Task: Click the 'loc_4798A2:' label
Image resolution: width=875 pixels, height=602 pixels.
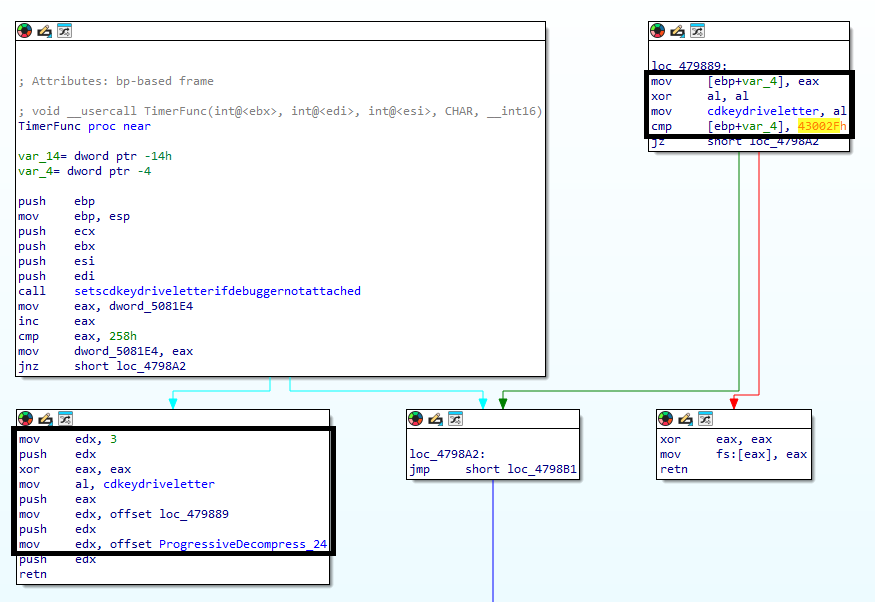Action: [x=448, y=454]
